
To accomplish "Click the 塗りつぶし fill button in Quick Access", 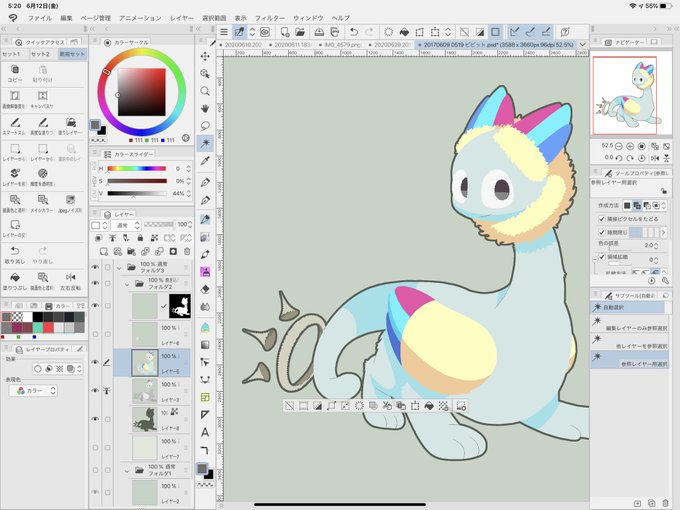I will (x=15, y=281).
